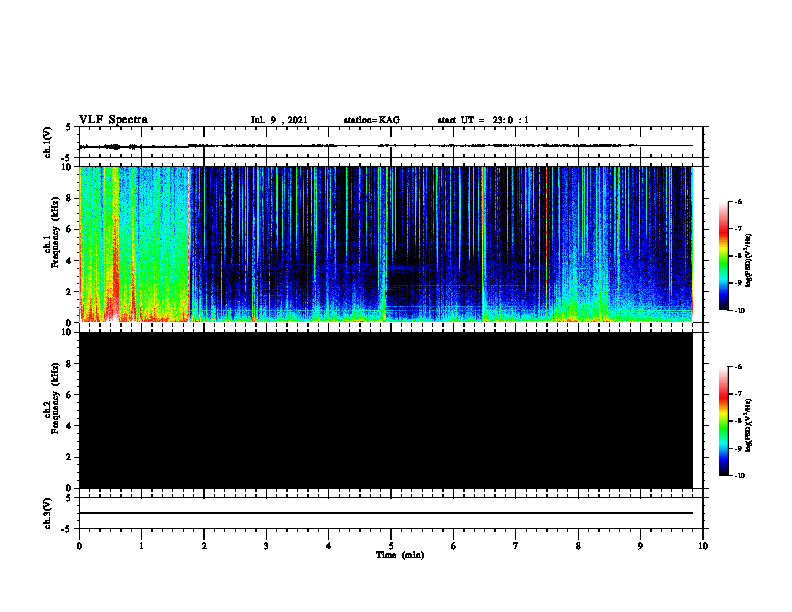Click the "-6" label on the ch.2 color scale
This screenshot has height=612, width=792.
click(738, 367)
